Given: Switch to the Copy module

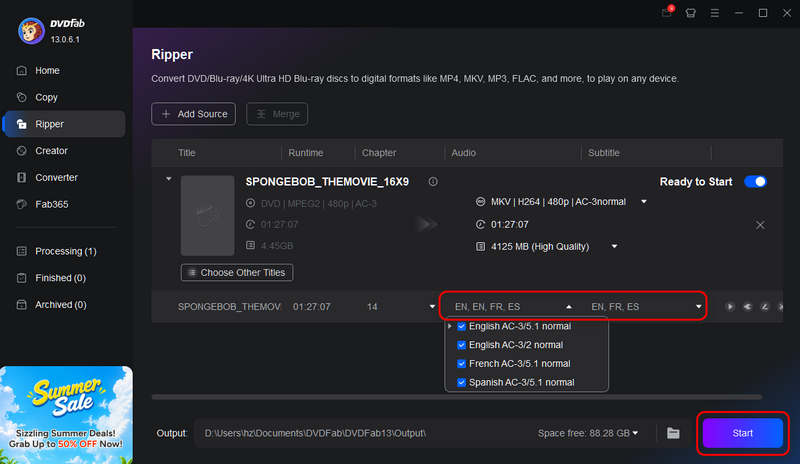Looking at the screenshot, I should [x=46, y=97].
